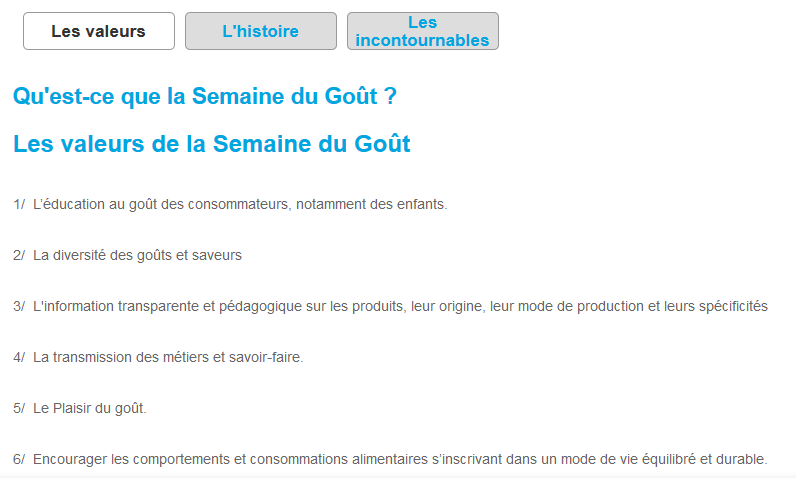Screen dimensions: 796x478
Task: Click the 4/ list number
Action: [x=19, y=357]
